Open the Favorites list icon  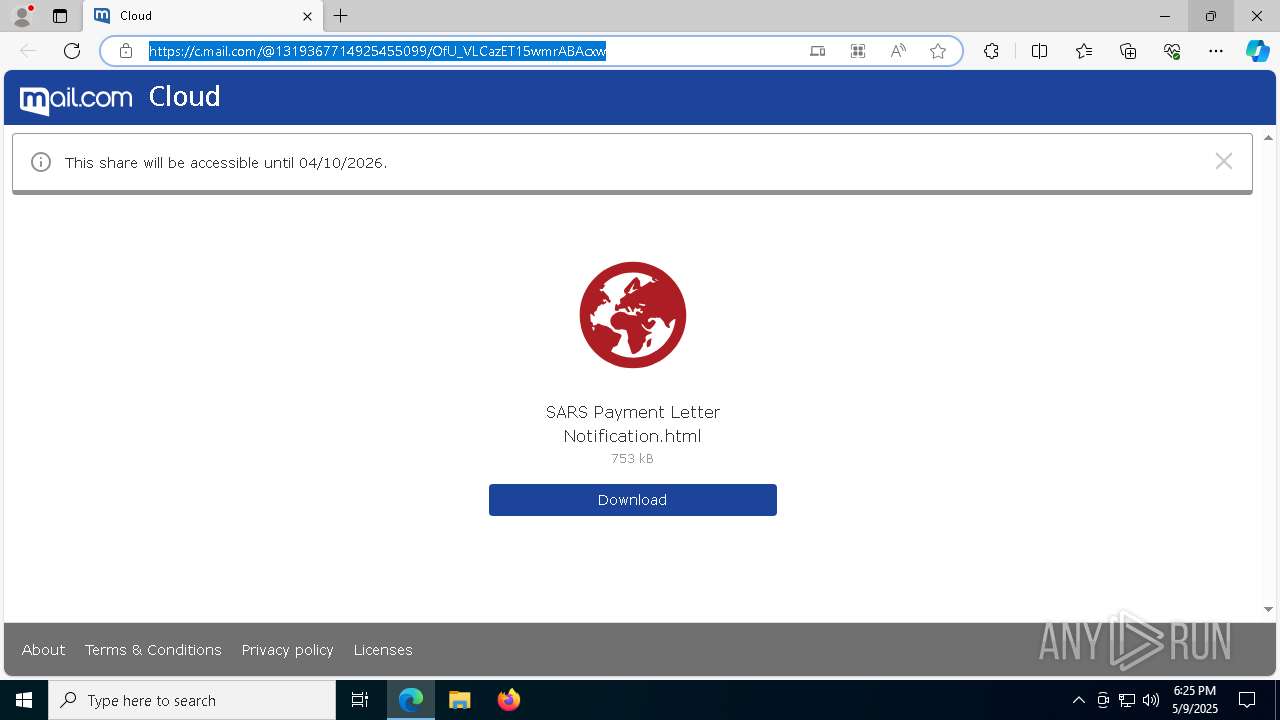[x=1084, y=51]
